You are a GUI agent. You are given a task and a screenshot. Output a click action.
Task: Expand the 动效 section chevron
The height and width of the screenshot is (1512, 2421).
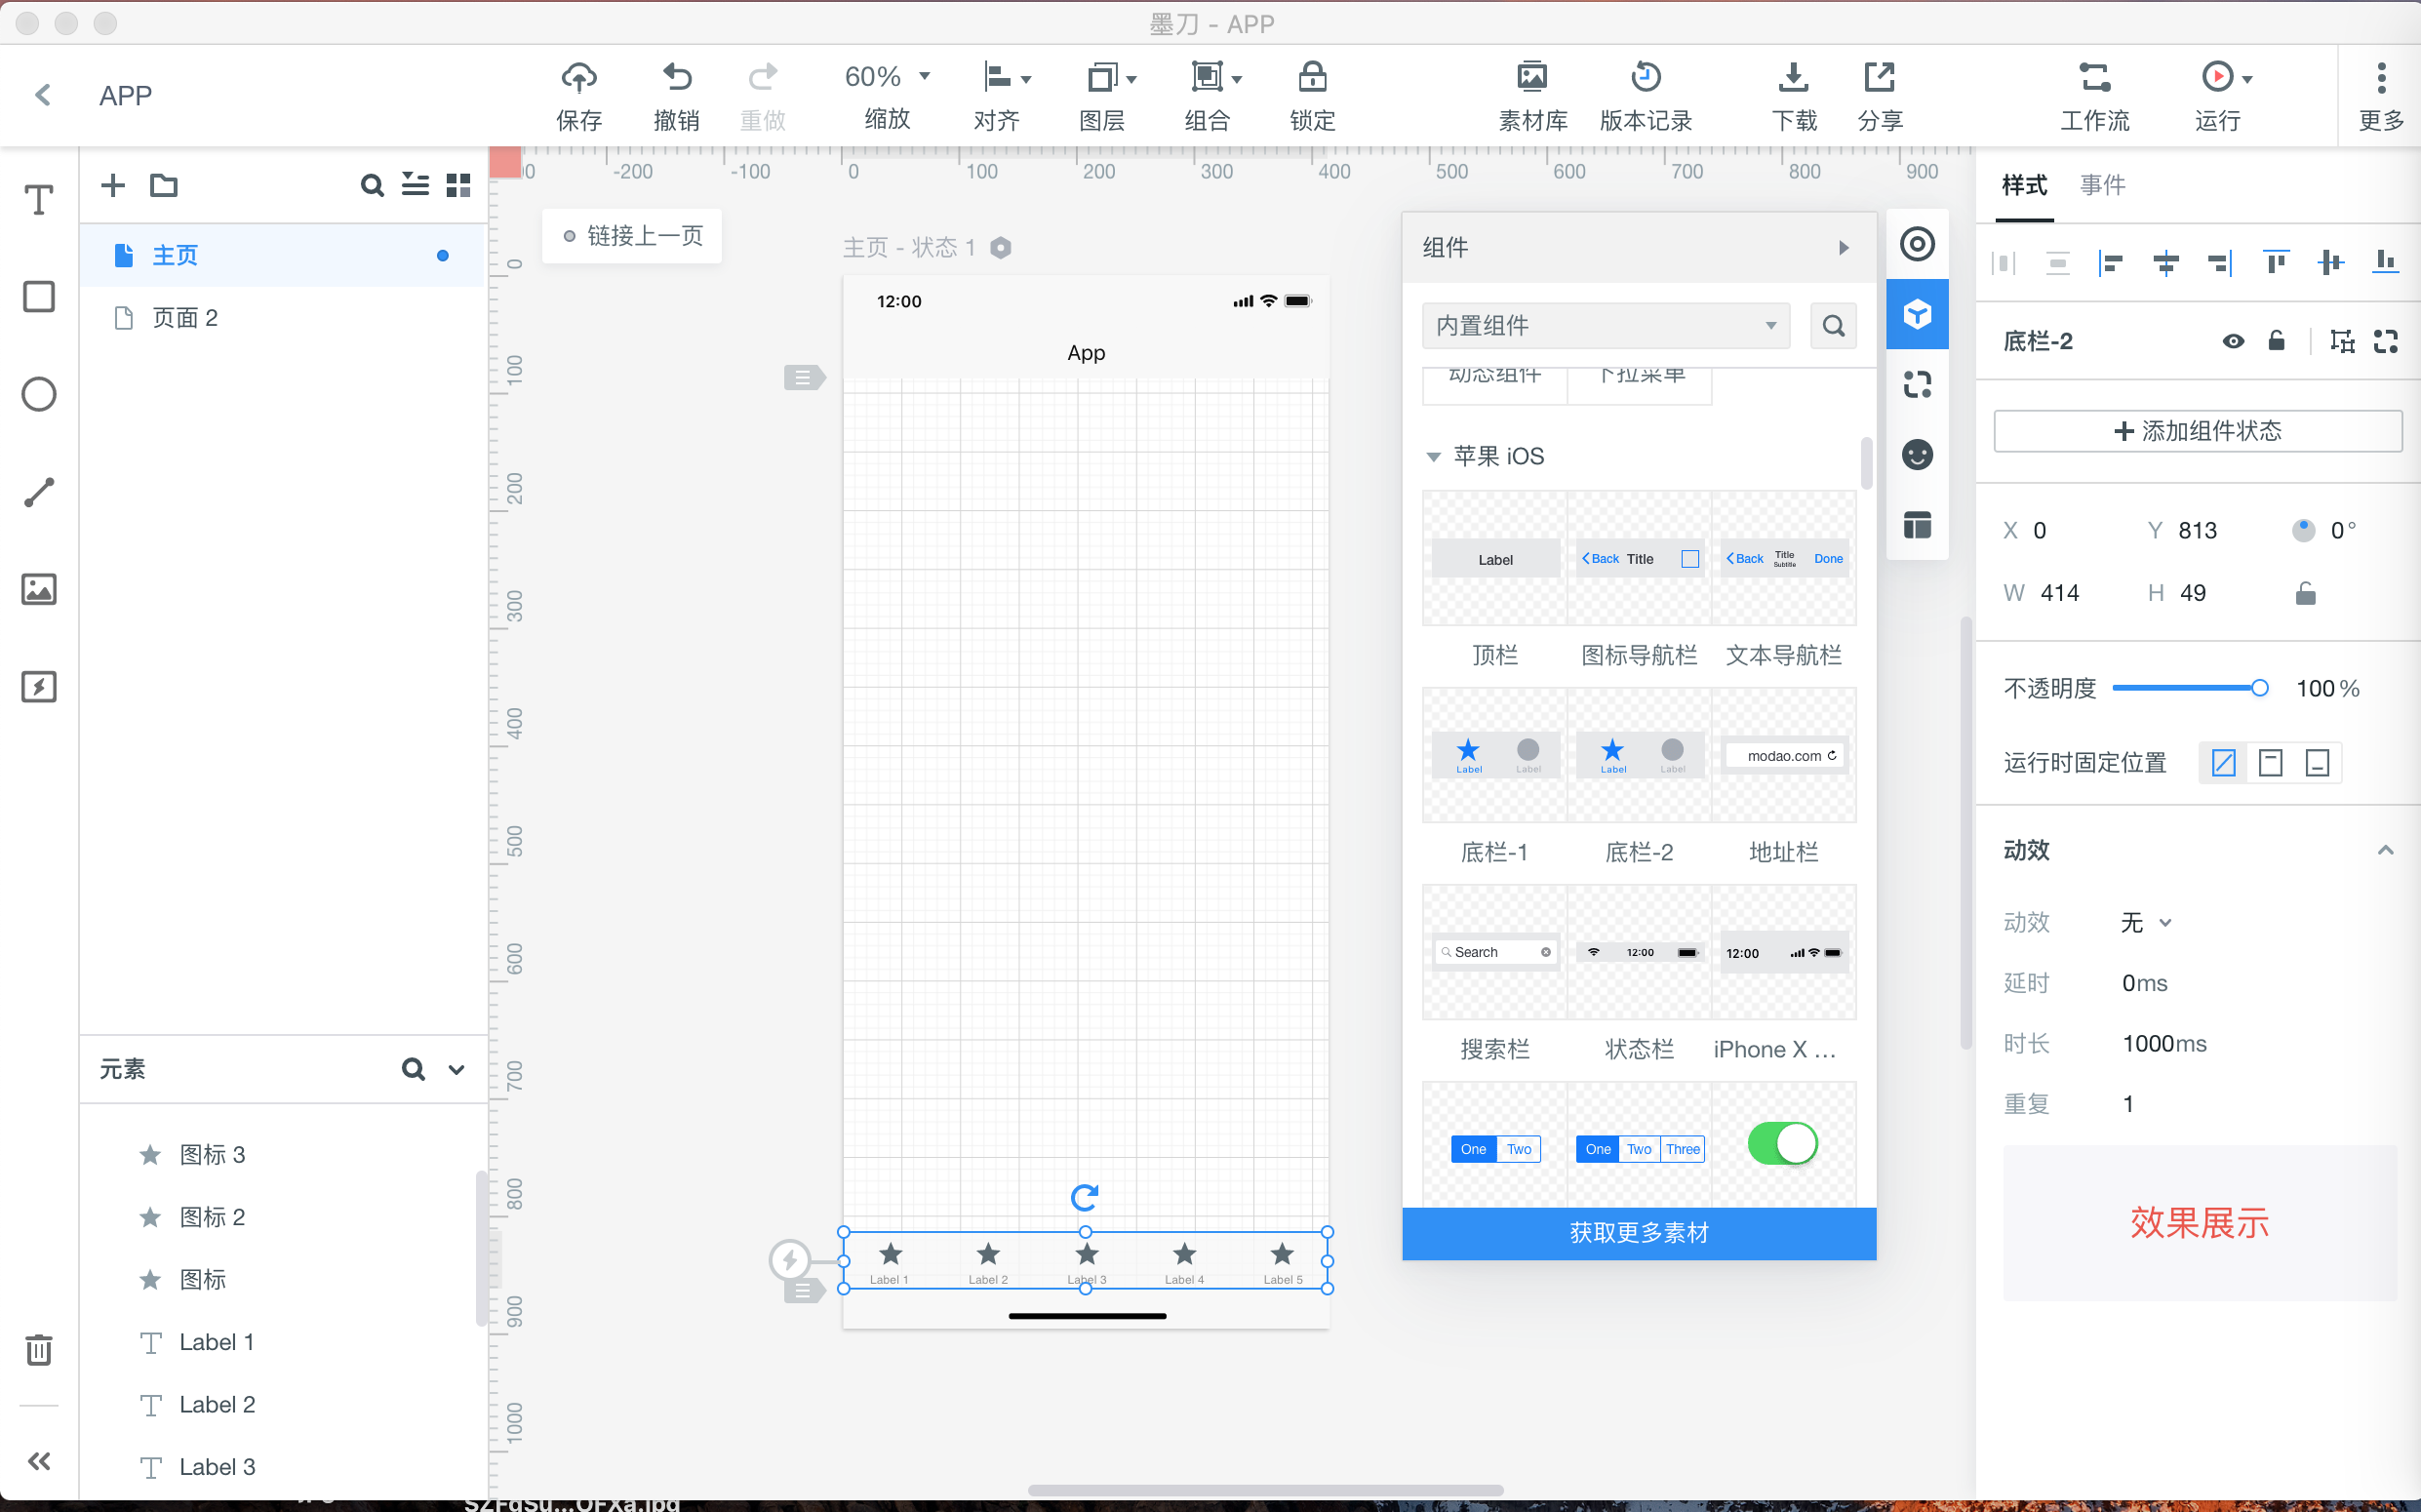click(2386, 852)
